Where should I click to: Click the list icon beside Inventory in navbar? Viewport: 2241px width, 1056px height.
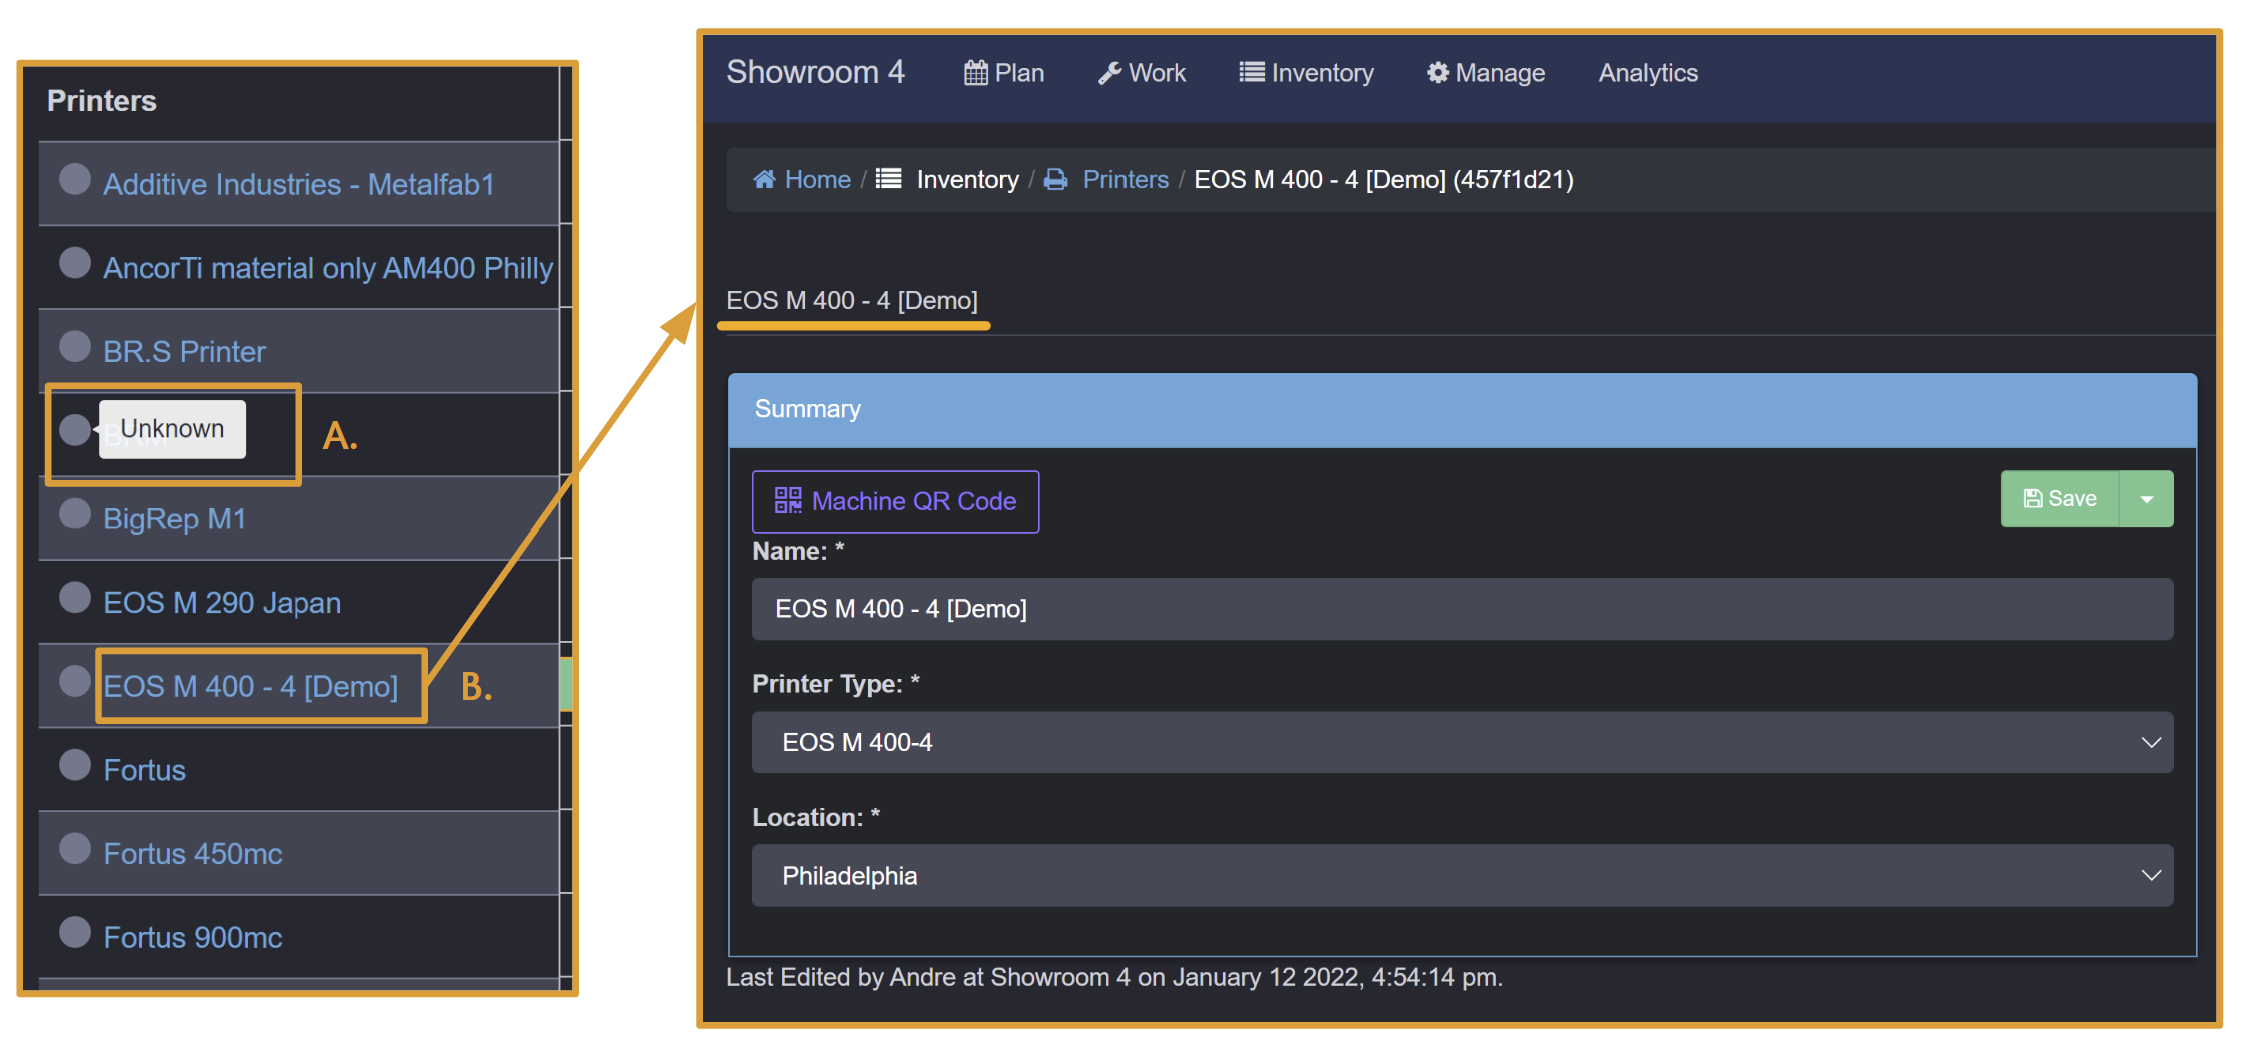click(x=1252, y=72)
